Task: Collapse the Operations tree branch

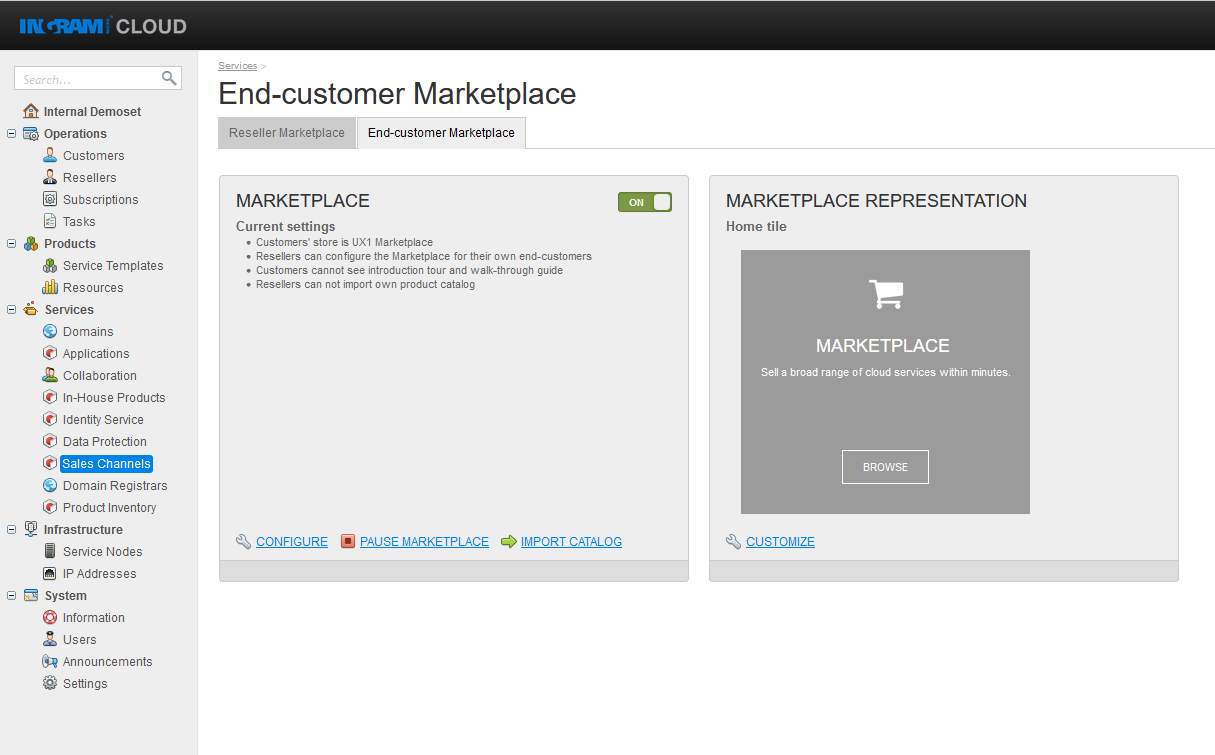Action: tap(10, 133)
